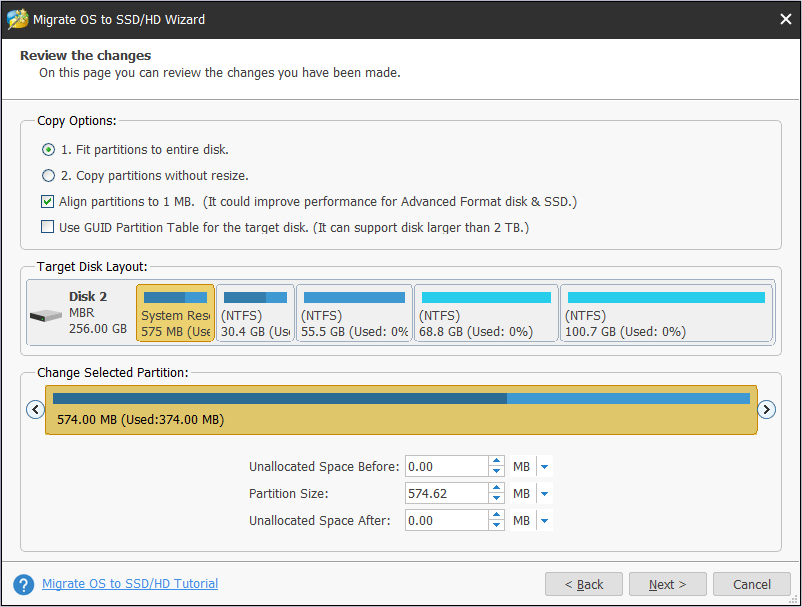Open unit dropdown for Unallocated Space After

[545, 521]
